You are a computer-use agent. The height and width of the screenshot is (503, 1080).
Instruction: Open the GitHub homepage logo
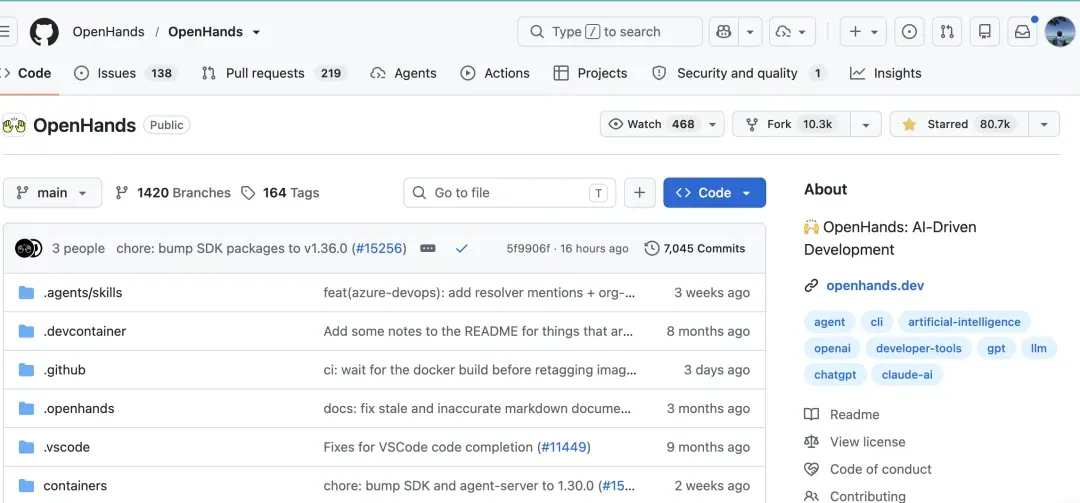[x=44, y=32]
